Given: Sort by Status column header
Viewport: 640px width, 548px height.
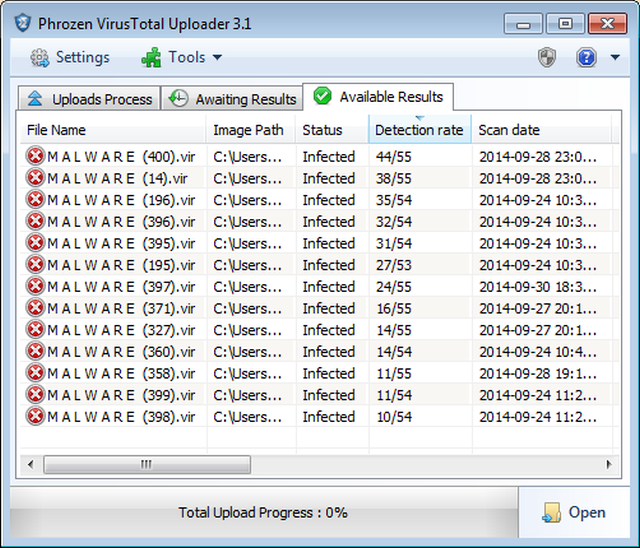Looking at the screenshot, I should pyautogui.click(x=332, y=130).
